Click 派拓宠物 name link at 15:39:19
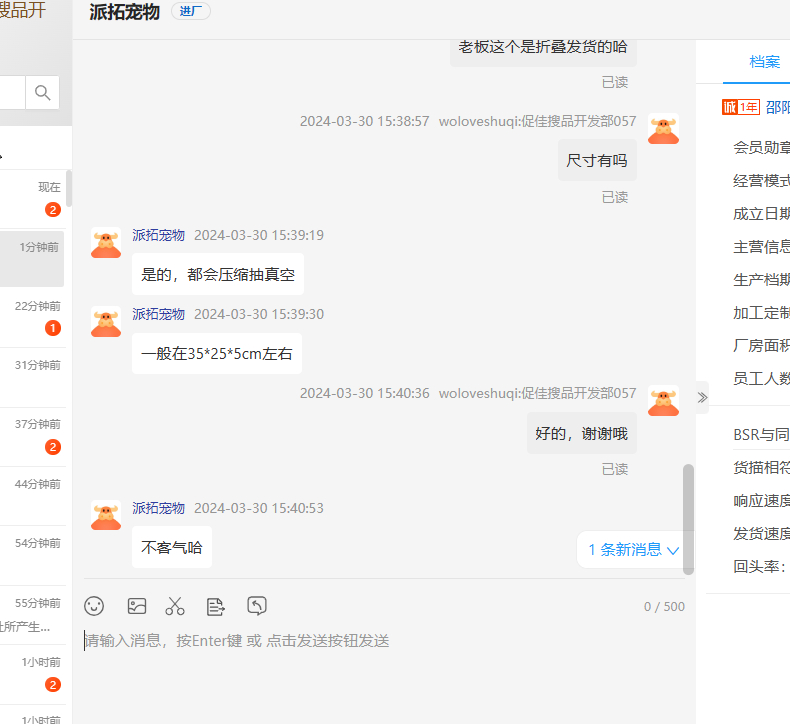The height and width of the screenshot is (724, 790). coord(158,235)
